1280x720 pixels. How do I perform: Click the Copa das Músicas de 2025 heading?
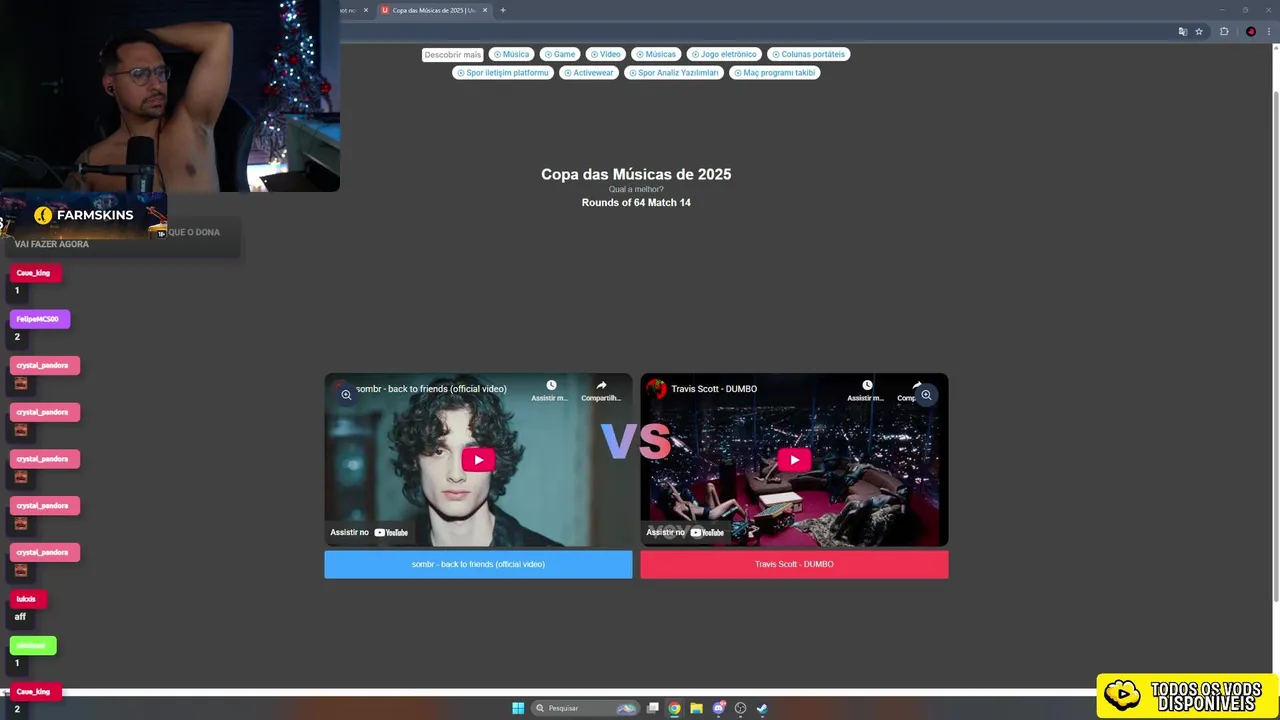(636, 174)
